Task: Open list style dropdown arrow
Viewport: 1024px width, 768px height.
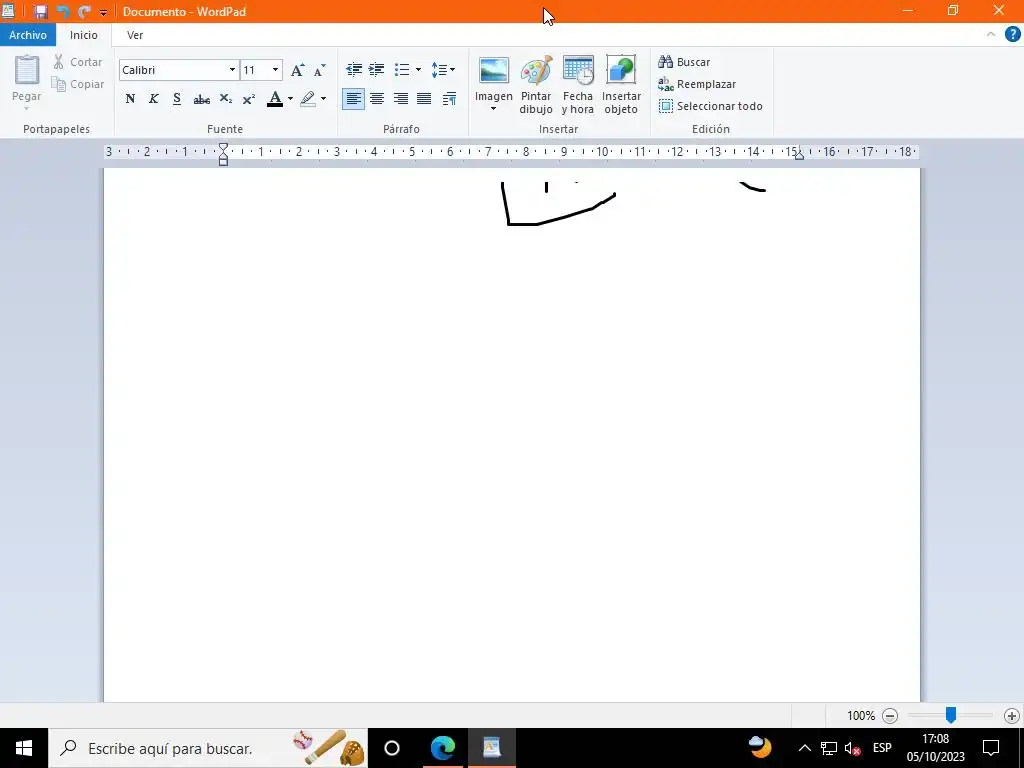Action: click(x=418, y=69)
